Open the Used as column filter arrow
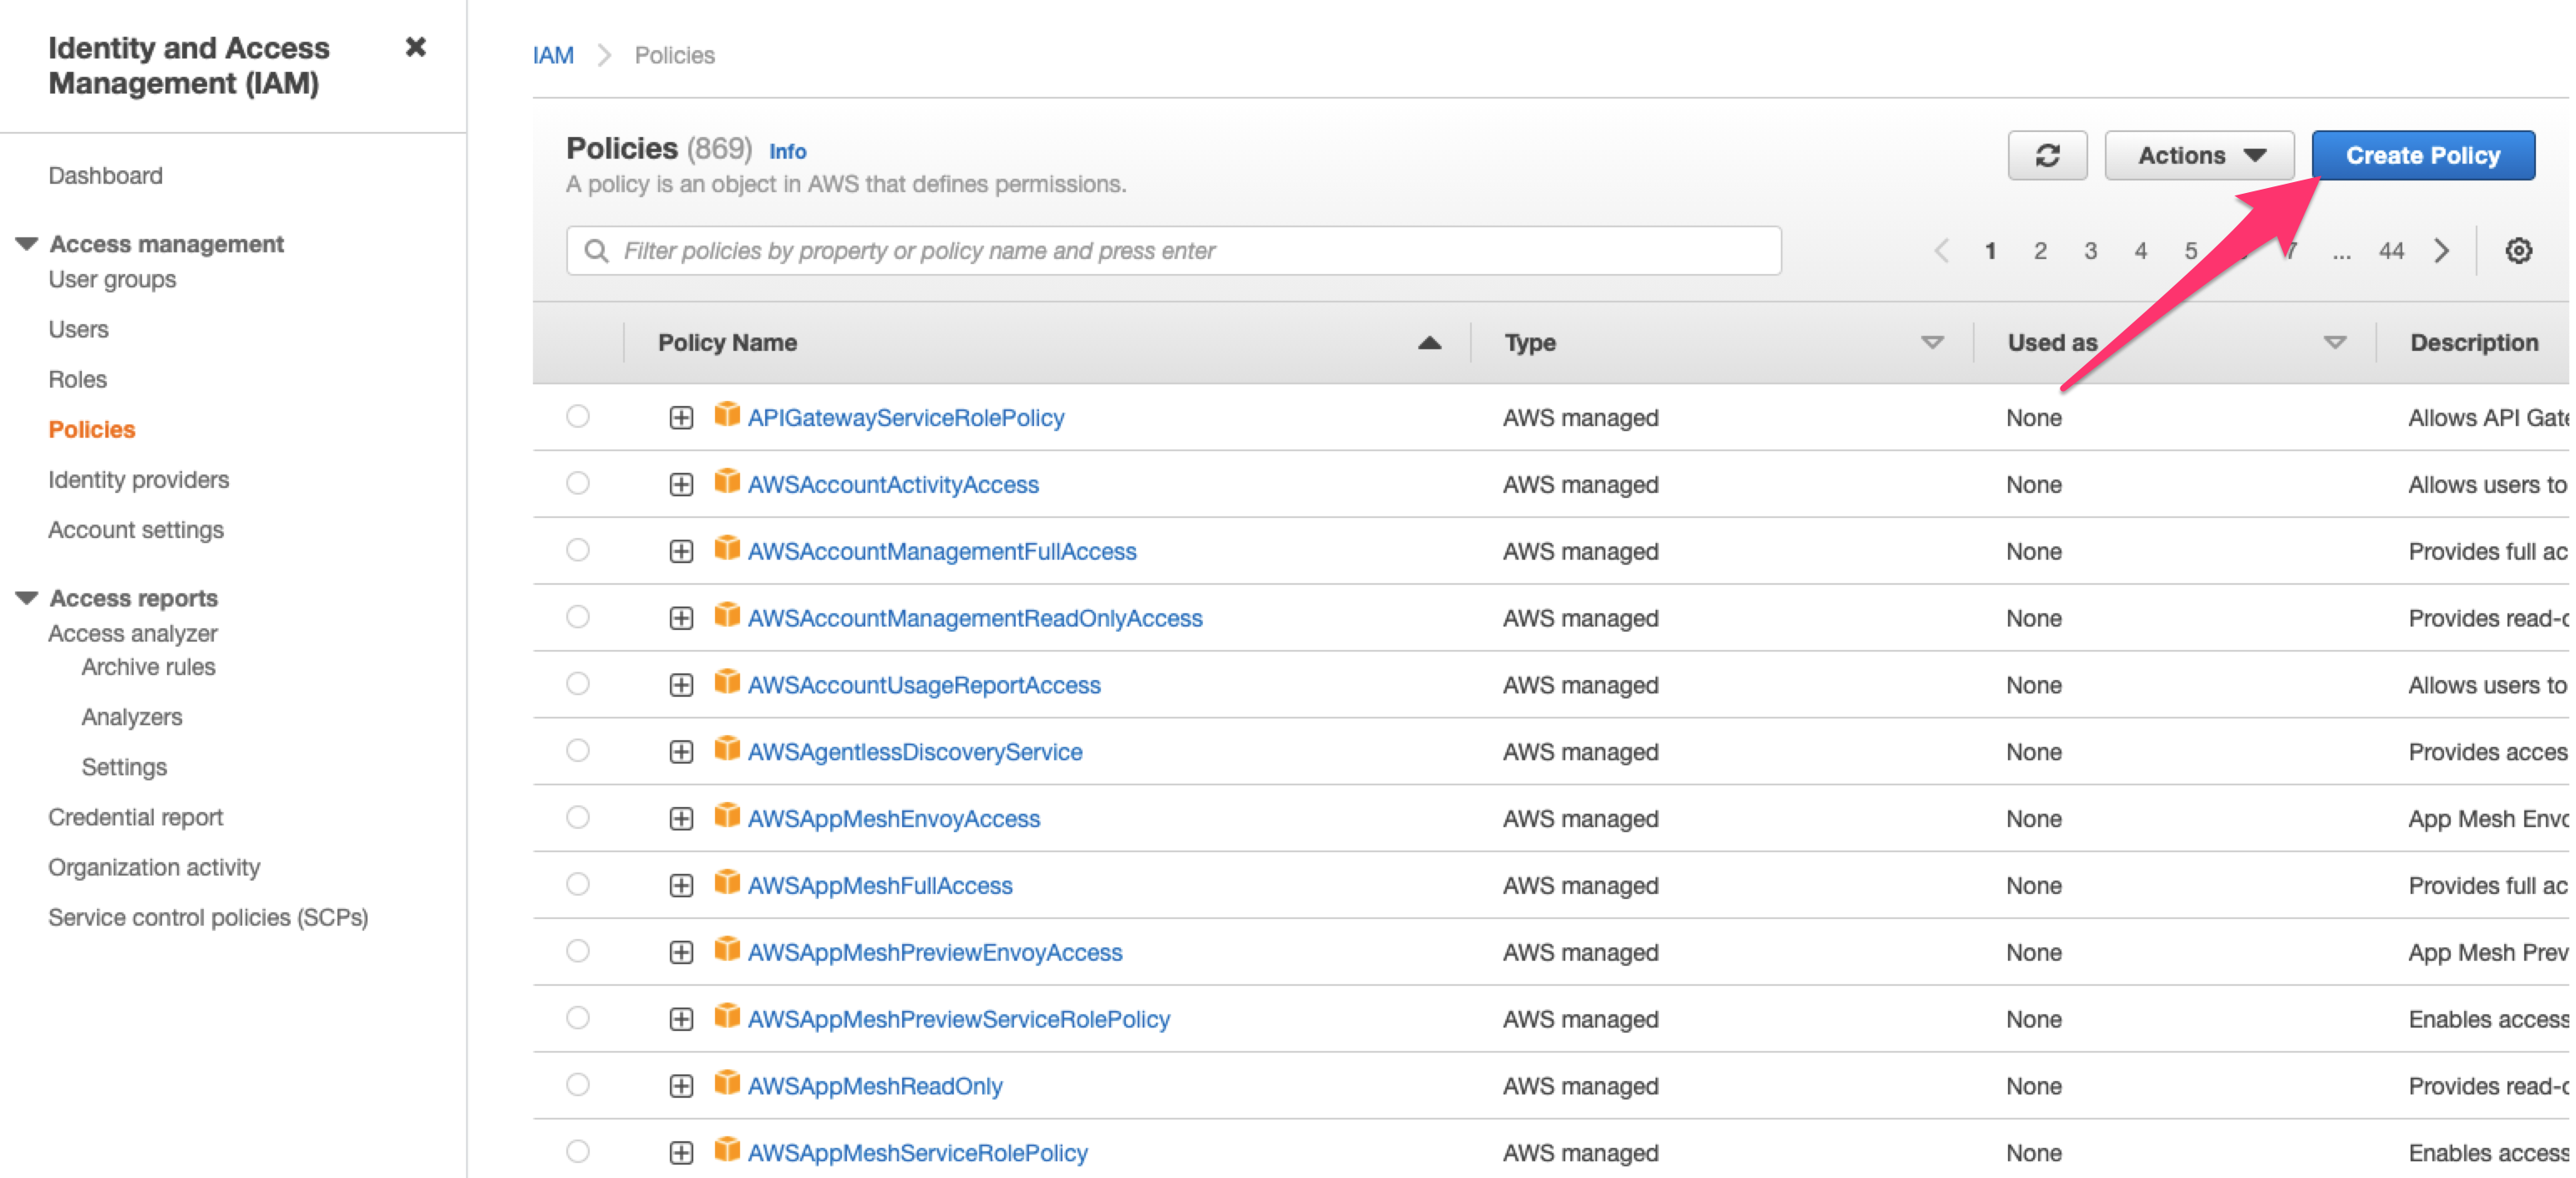This screenshot has height=1178, width=2576. click(2334, 343)
